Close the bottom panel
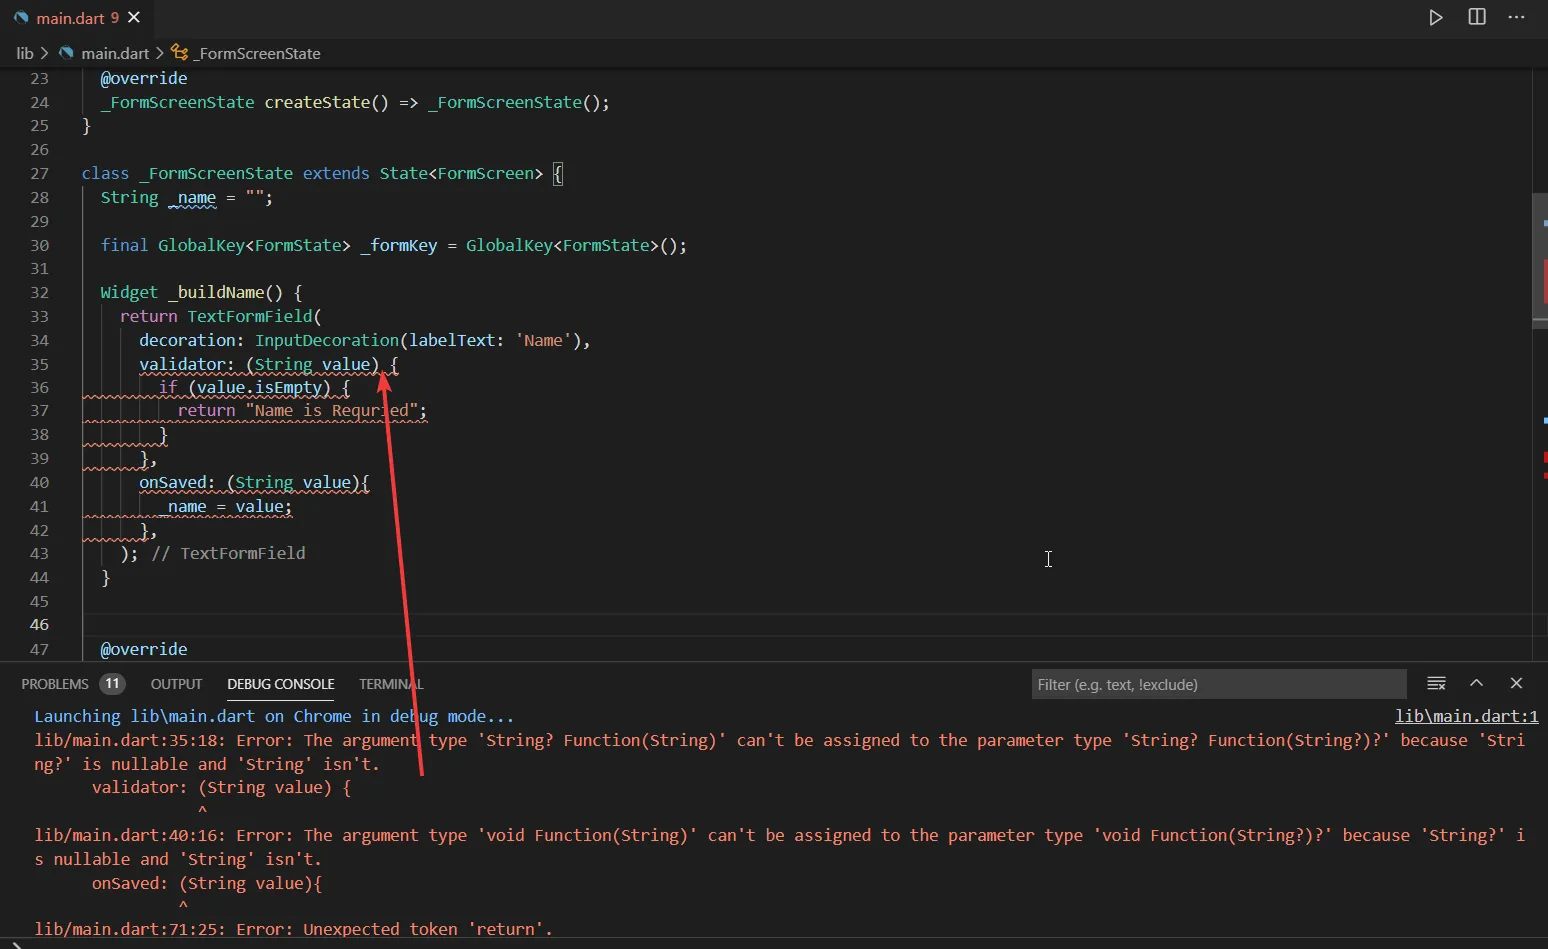Viewport: 1548px width, 949px height. (1516, 683)
